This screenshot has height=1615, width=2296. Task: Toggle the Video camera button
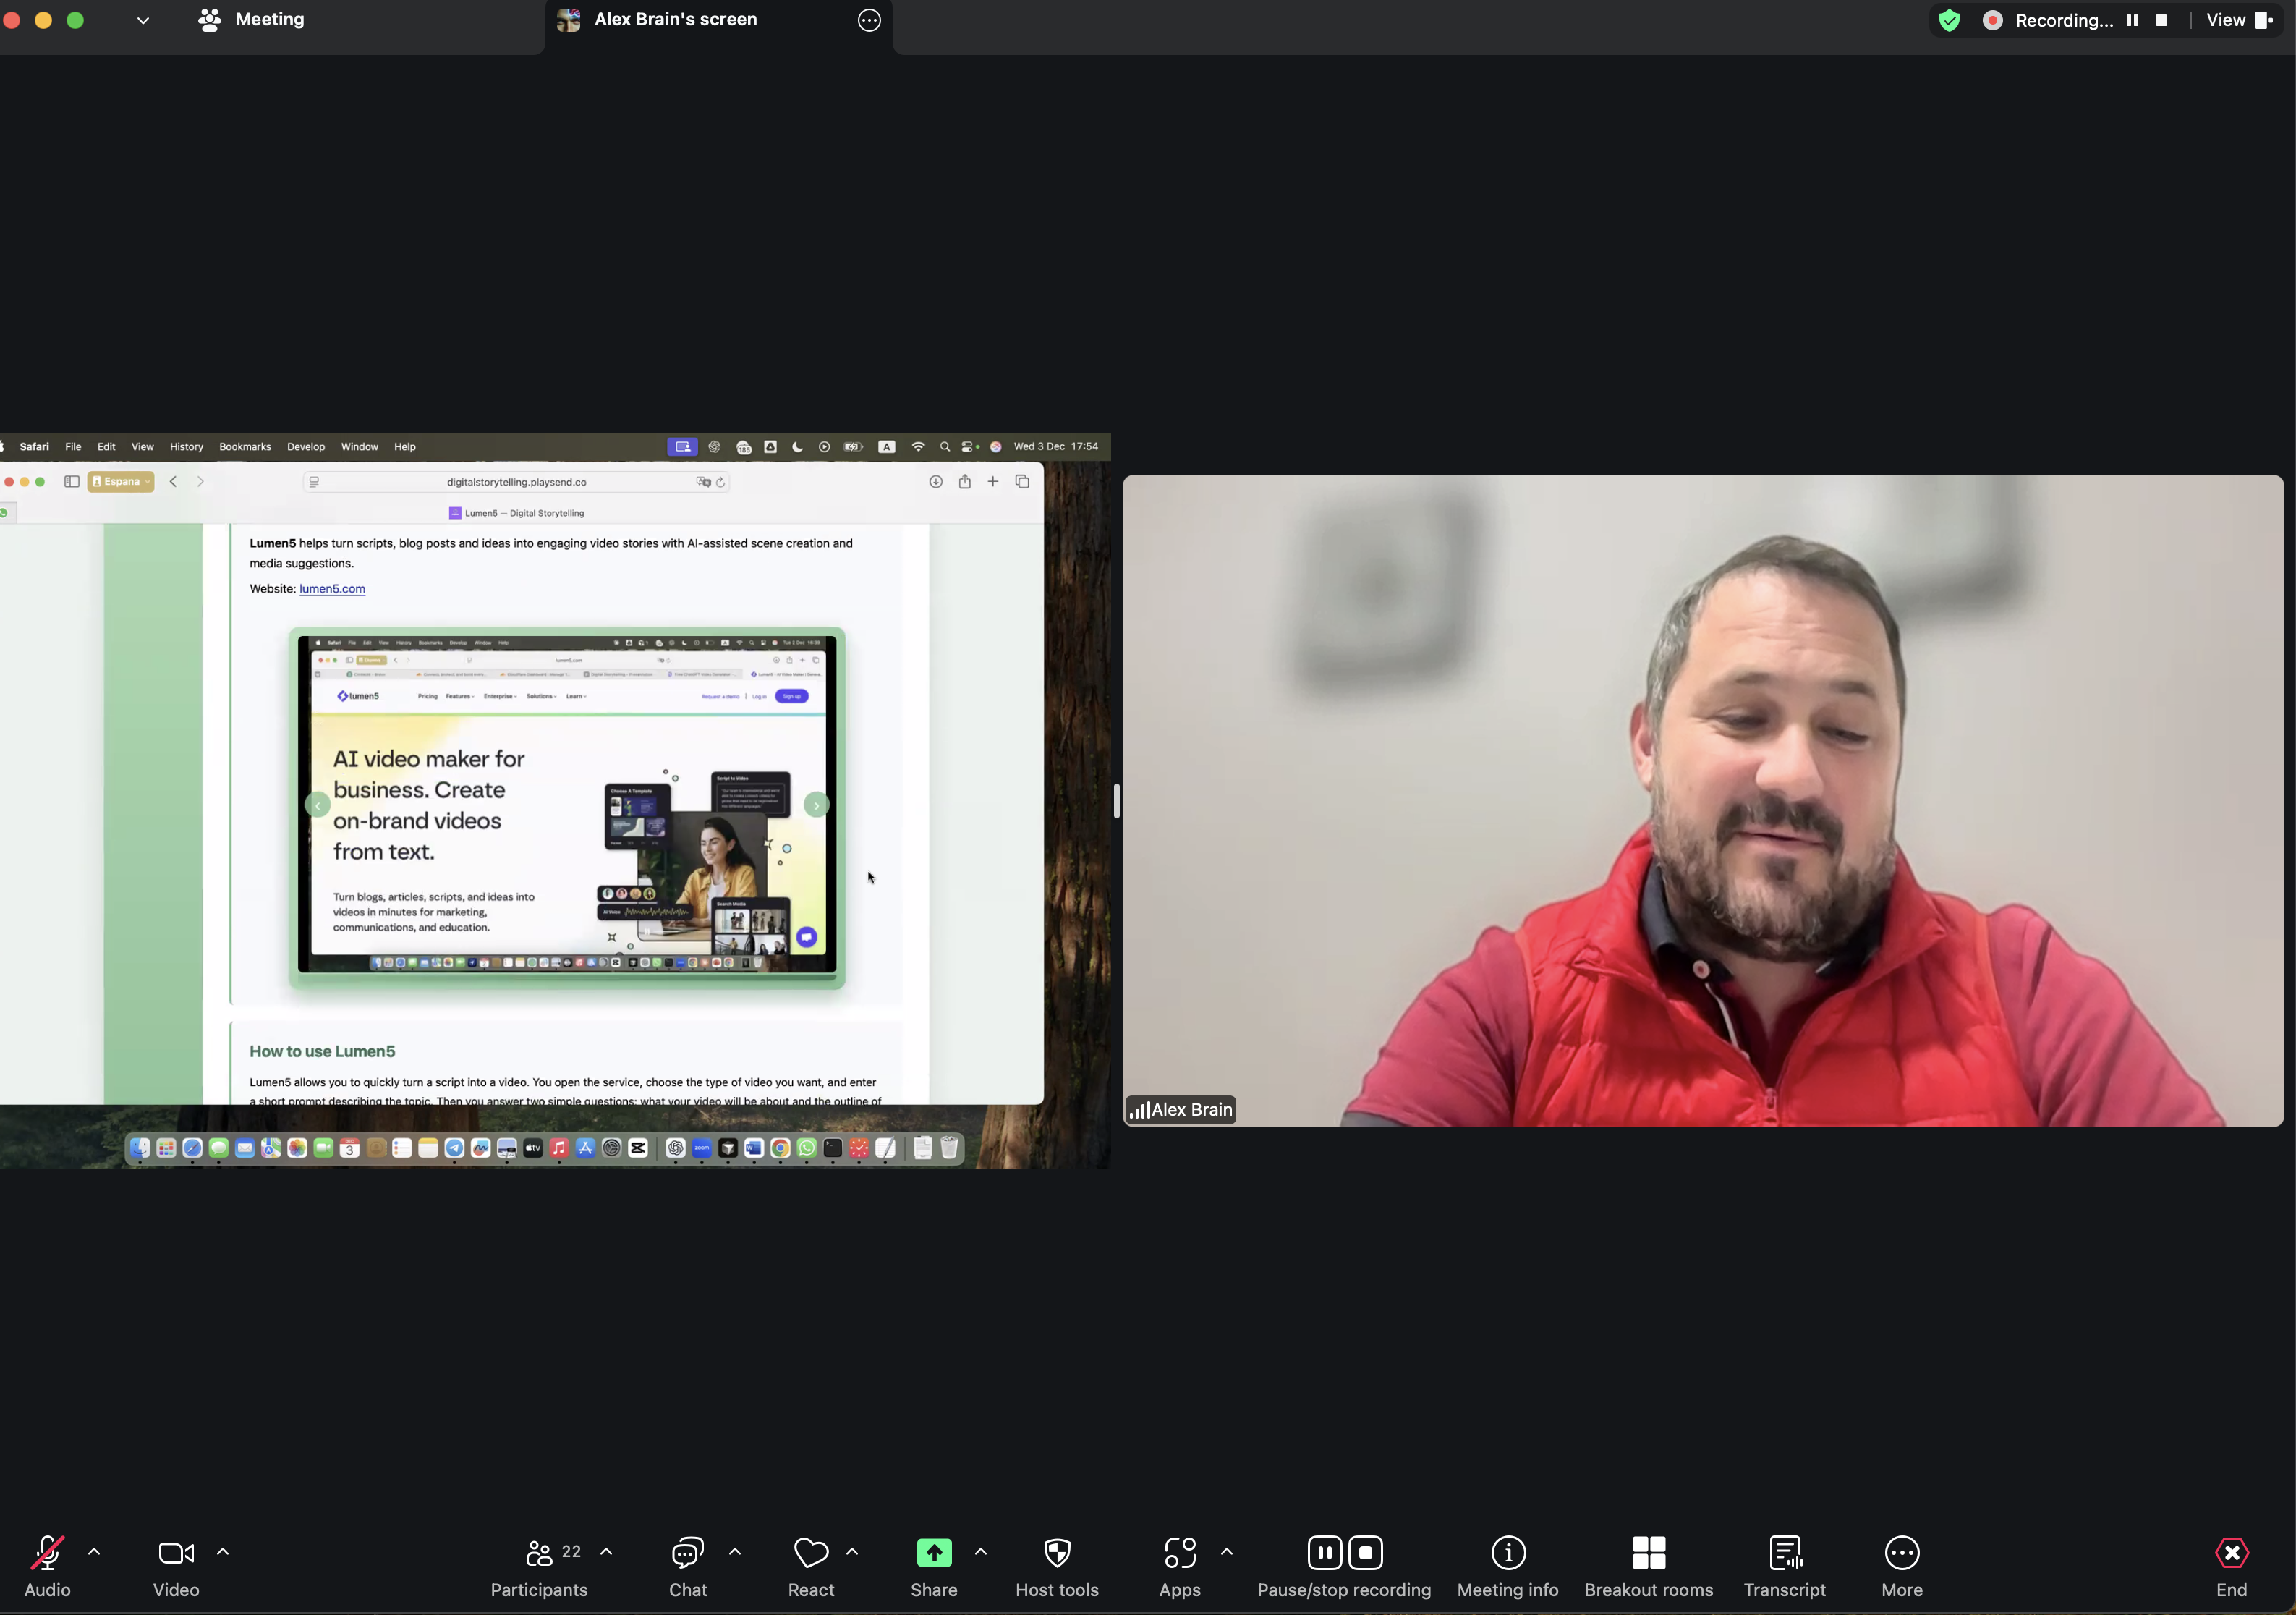coord(176,1553)
